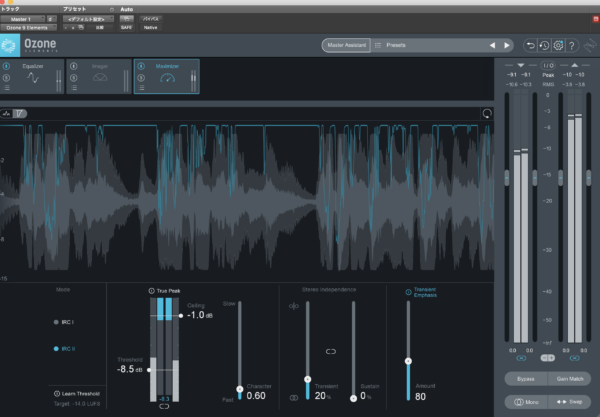Open the undo history
600x417 pixels.
click(x=545, y=46)
